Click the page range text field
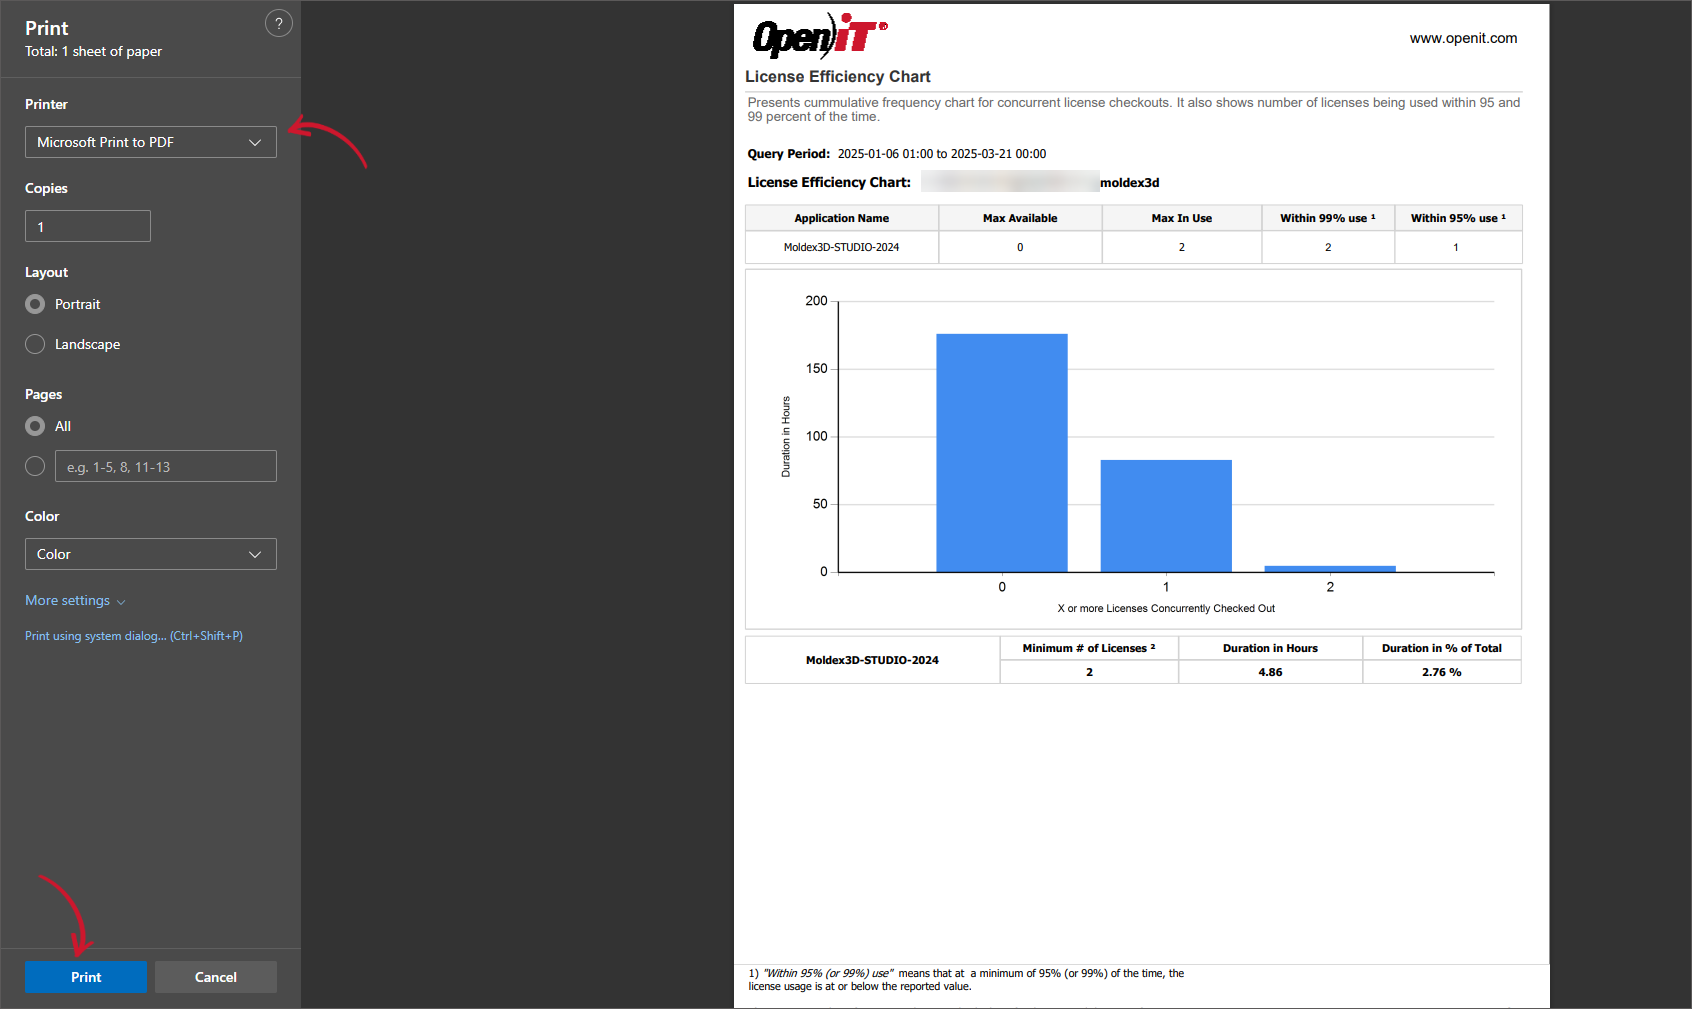1692x1009 pixels. [x=166, y=466]
